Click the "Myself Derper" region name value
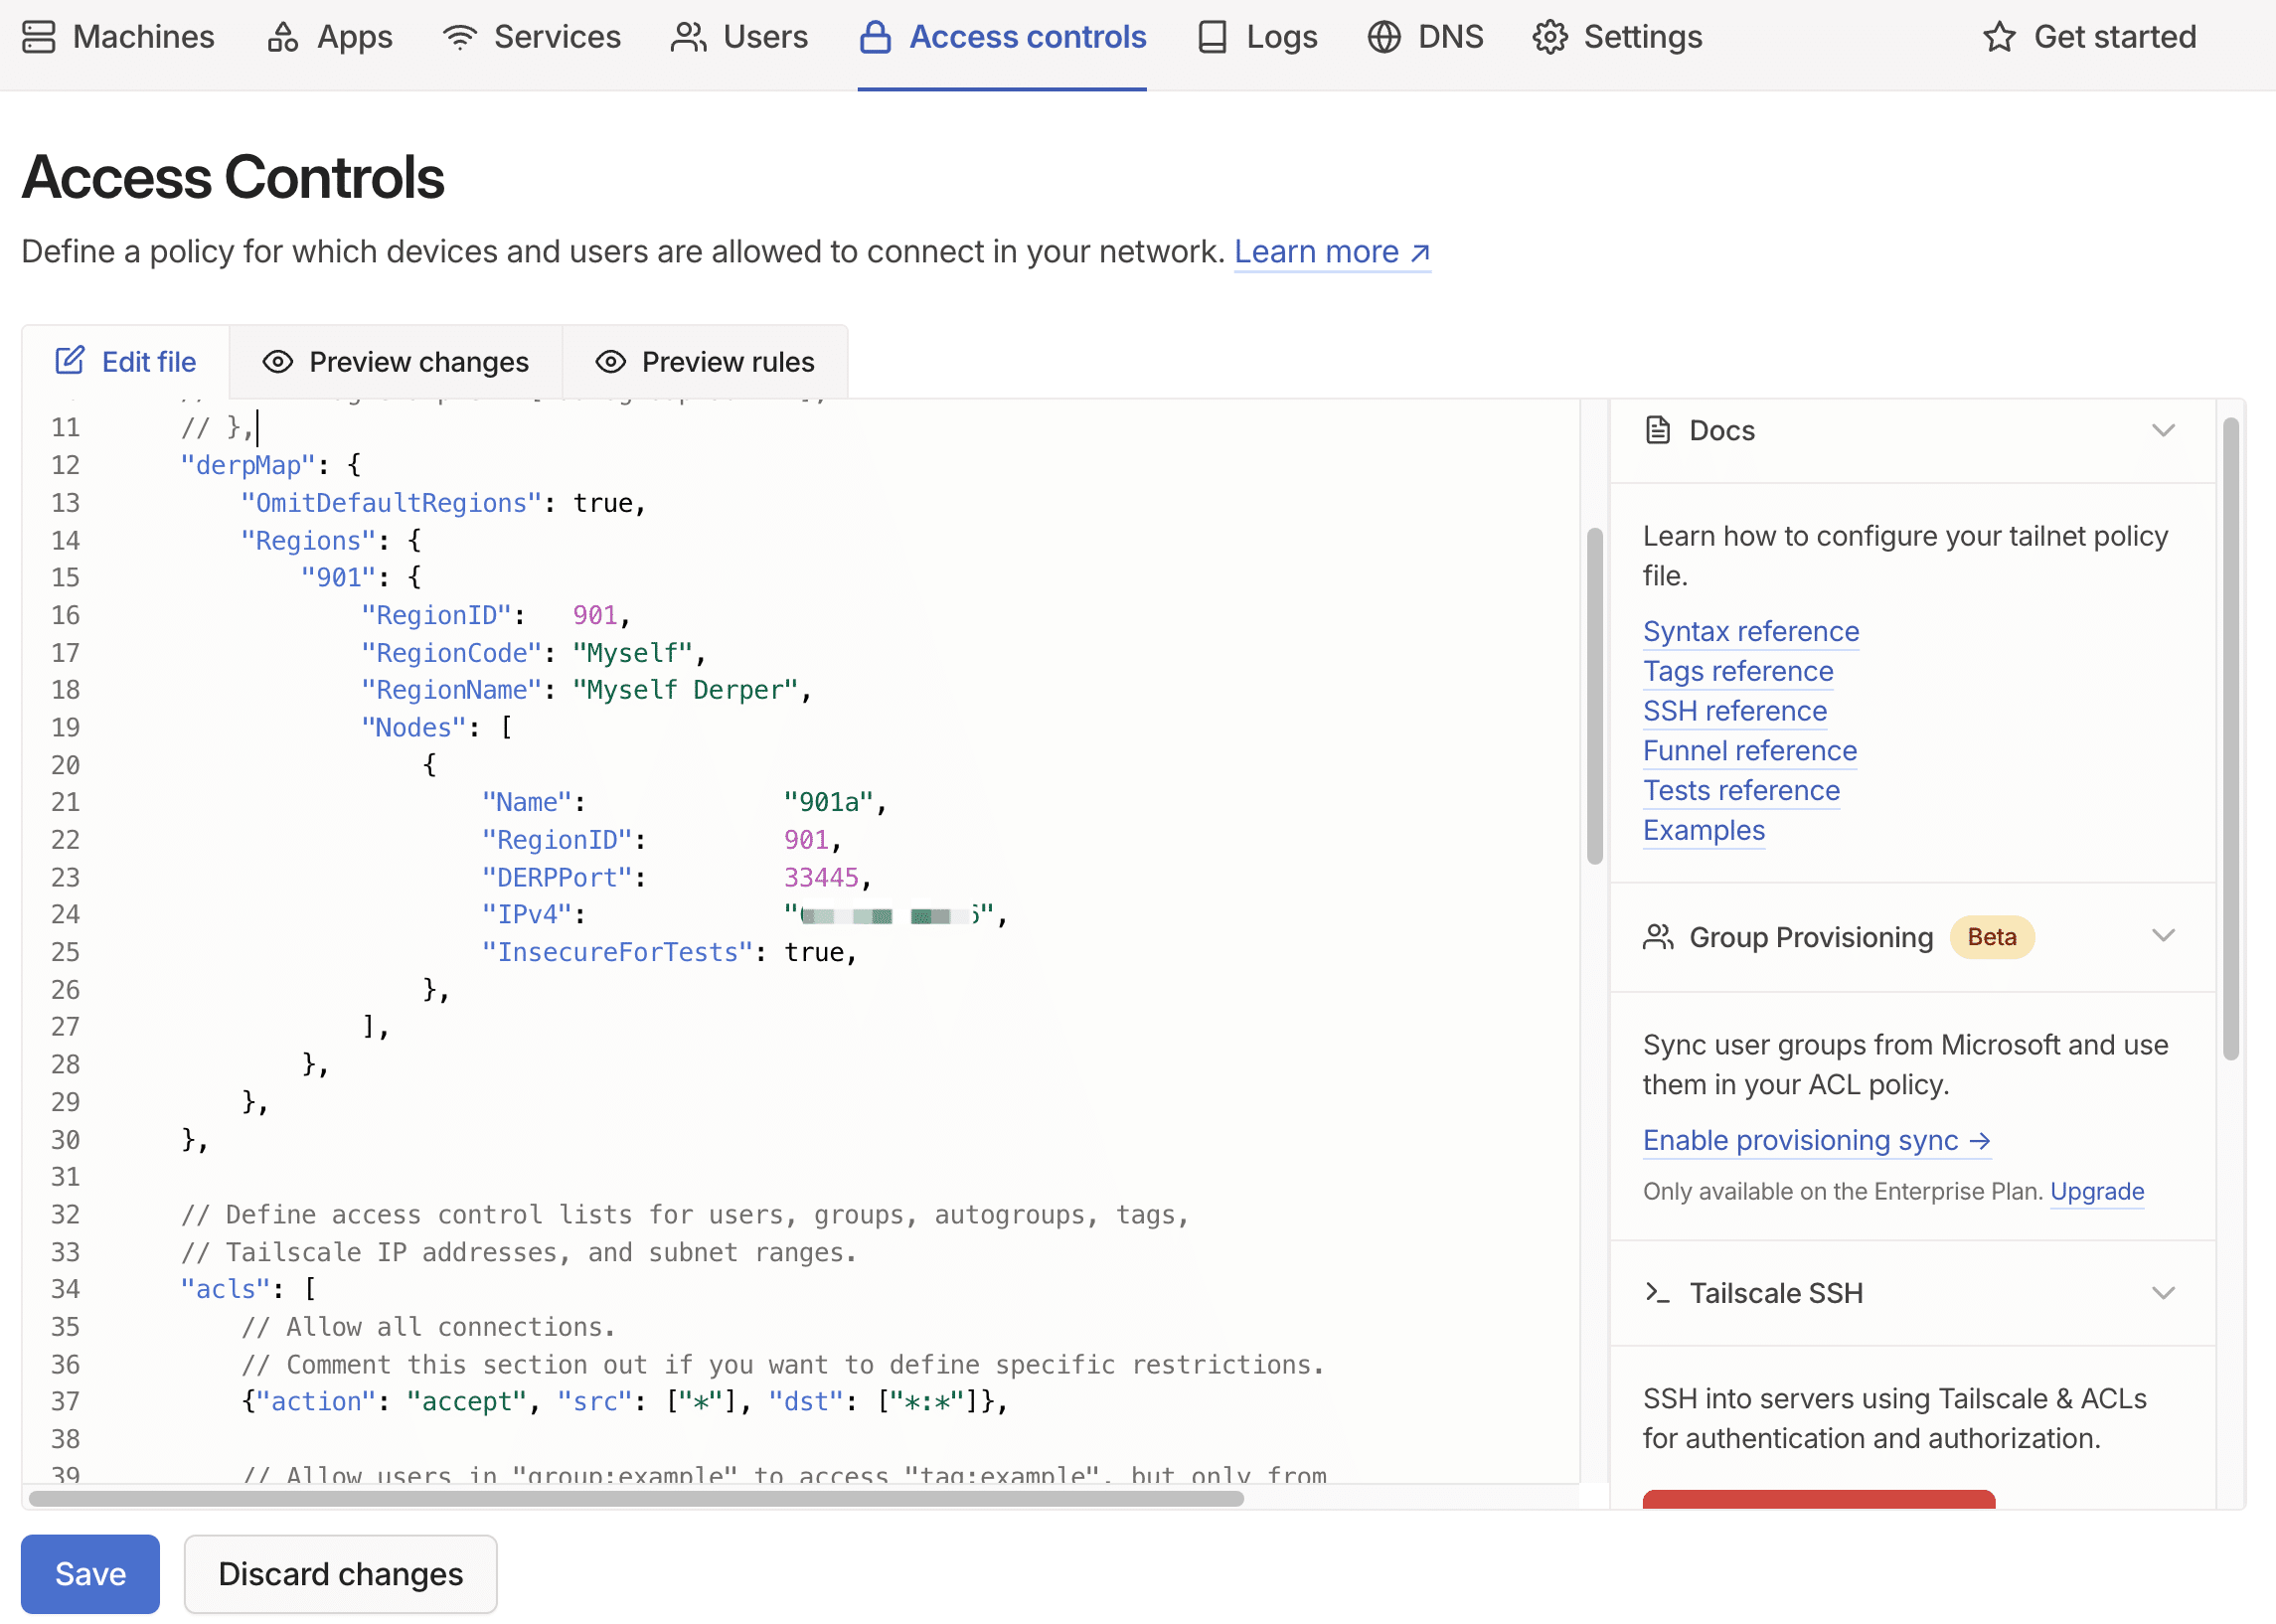Viewport: 2276px width, 1624px height. click(x=685, y=690)
